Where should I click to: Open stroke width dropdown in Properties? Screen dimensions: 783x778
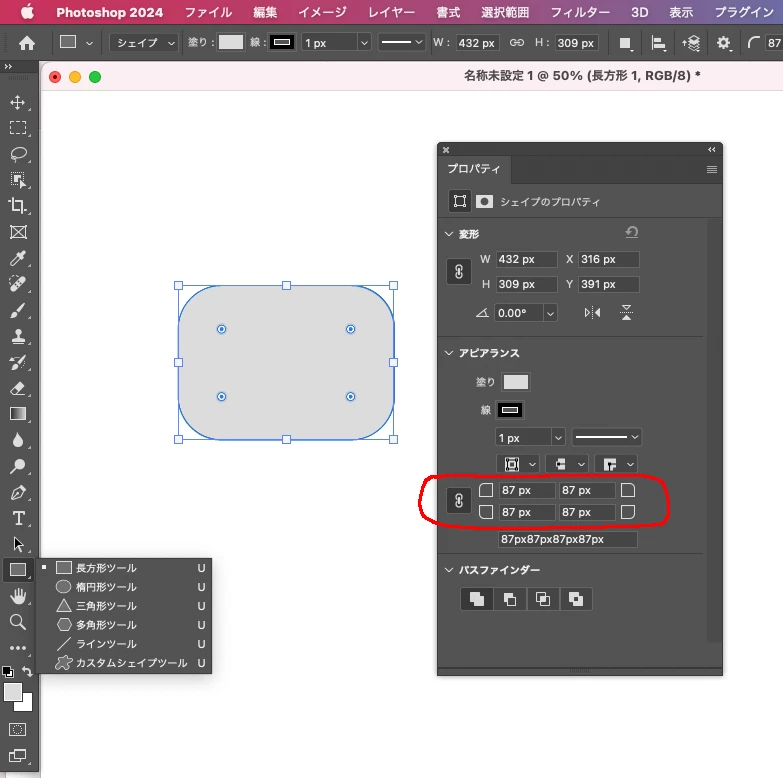[x=558, y=438]
